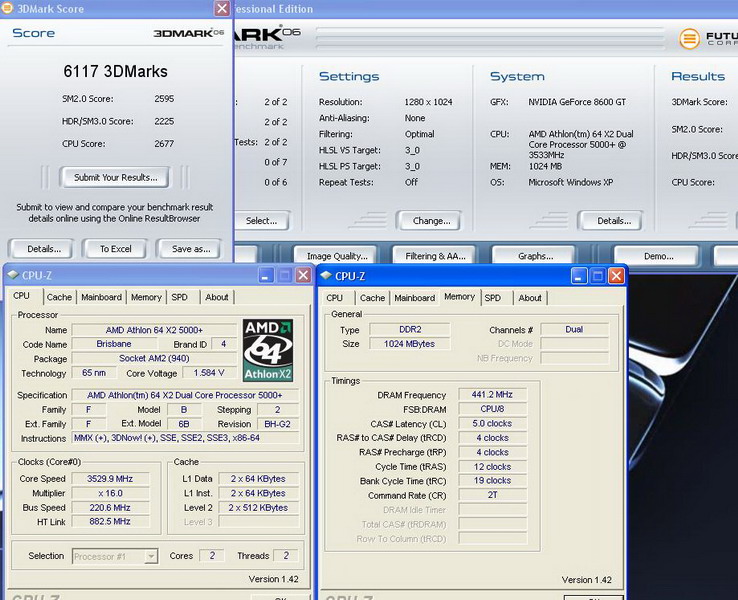Click the Name field AMD Athlon 64 X2 5000+

point(154,330)
